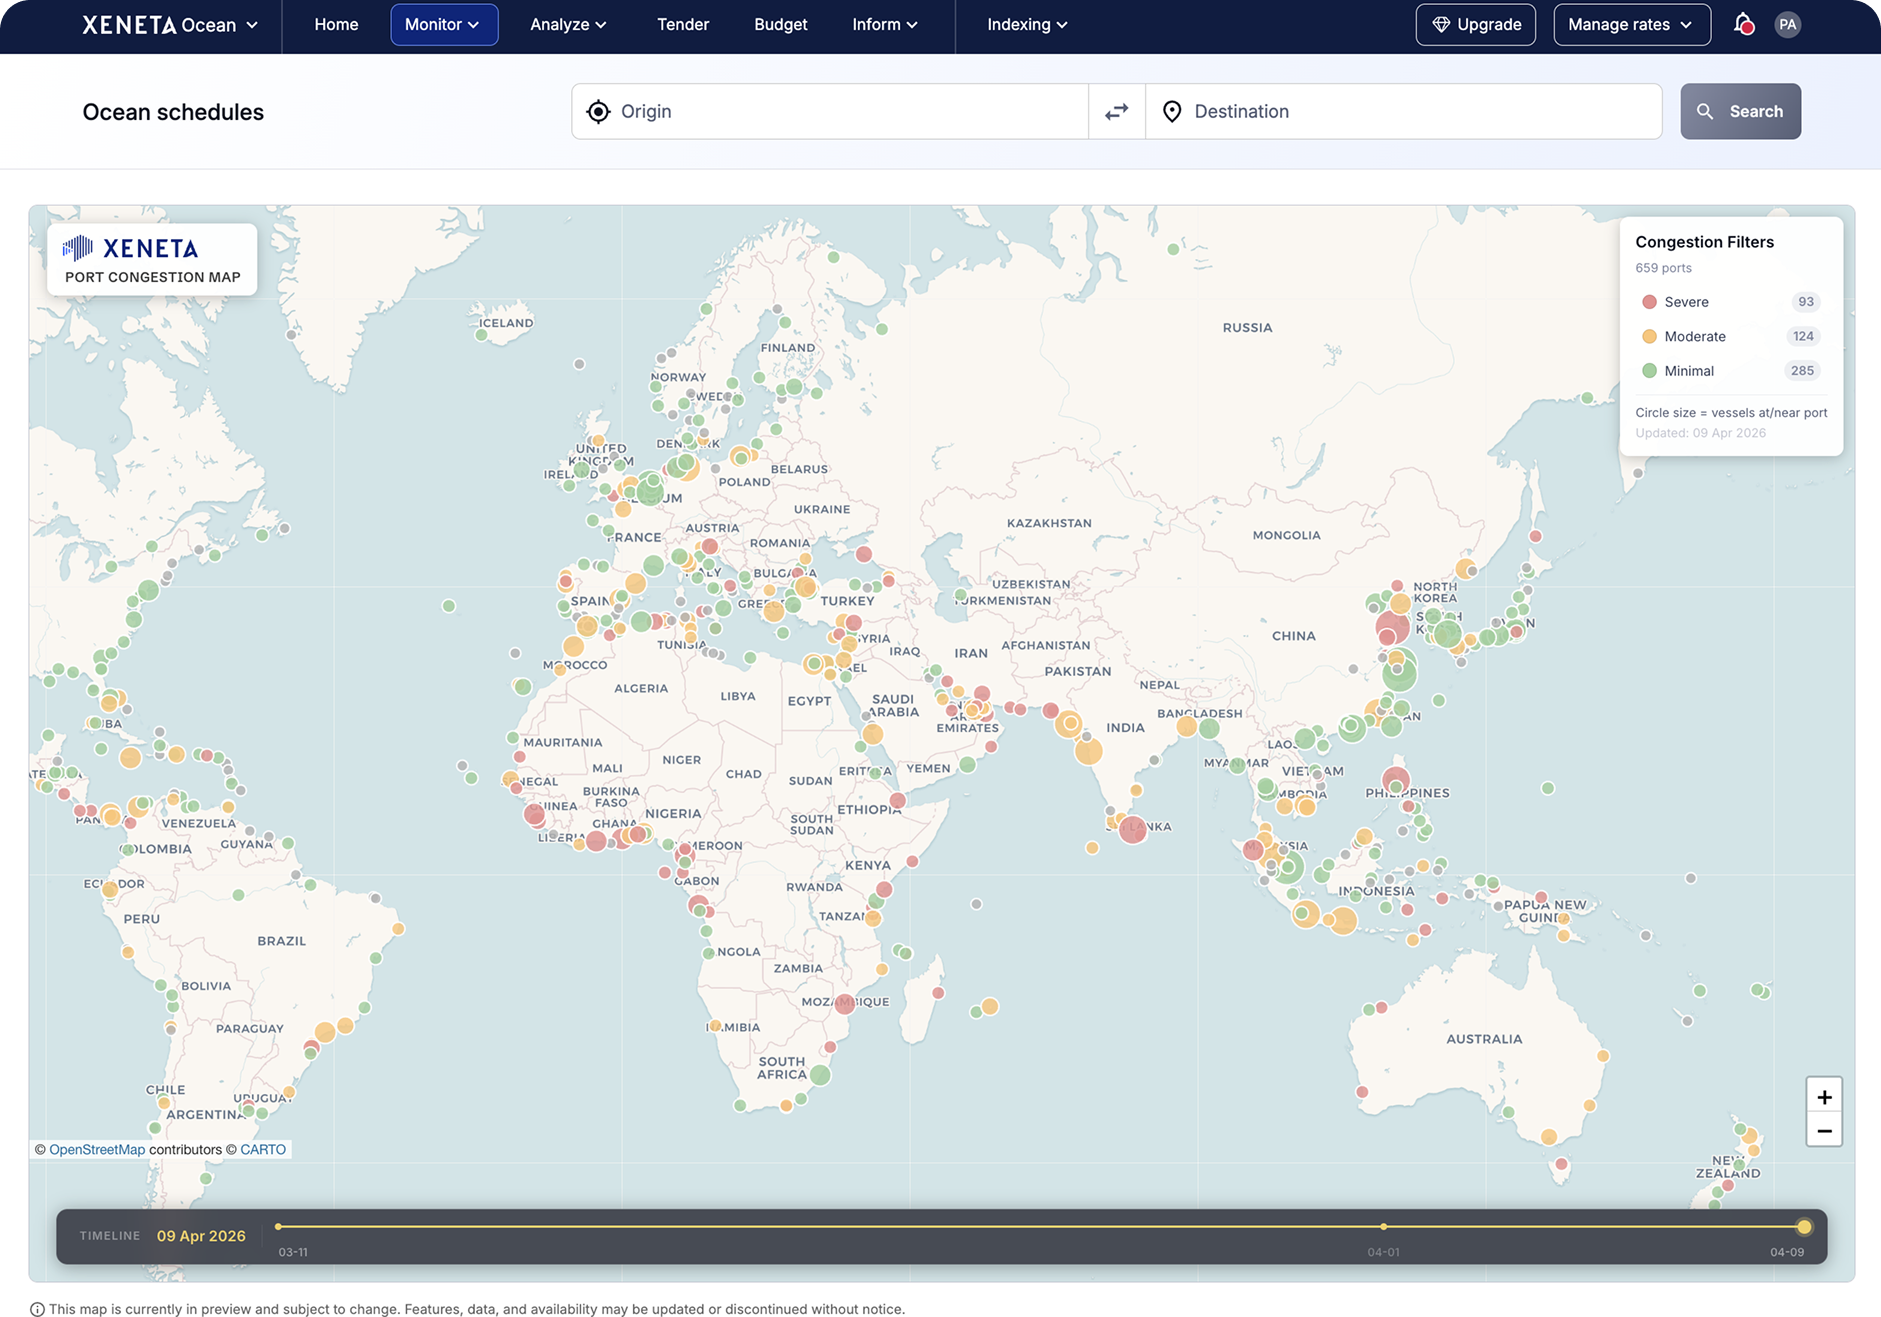Click the Xeneta Port Congestion Map logo badge
1881x1317 pixels.
point(152,259)
